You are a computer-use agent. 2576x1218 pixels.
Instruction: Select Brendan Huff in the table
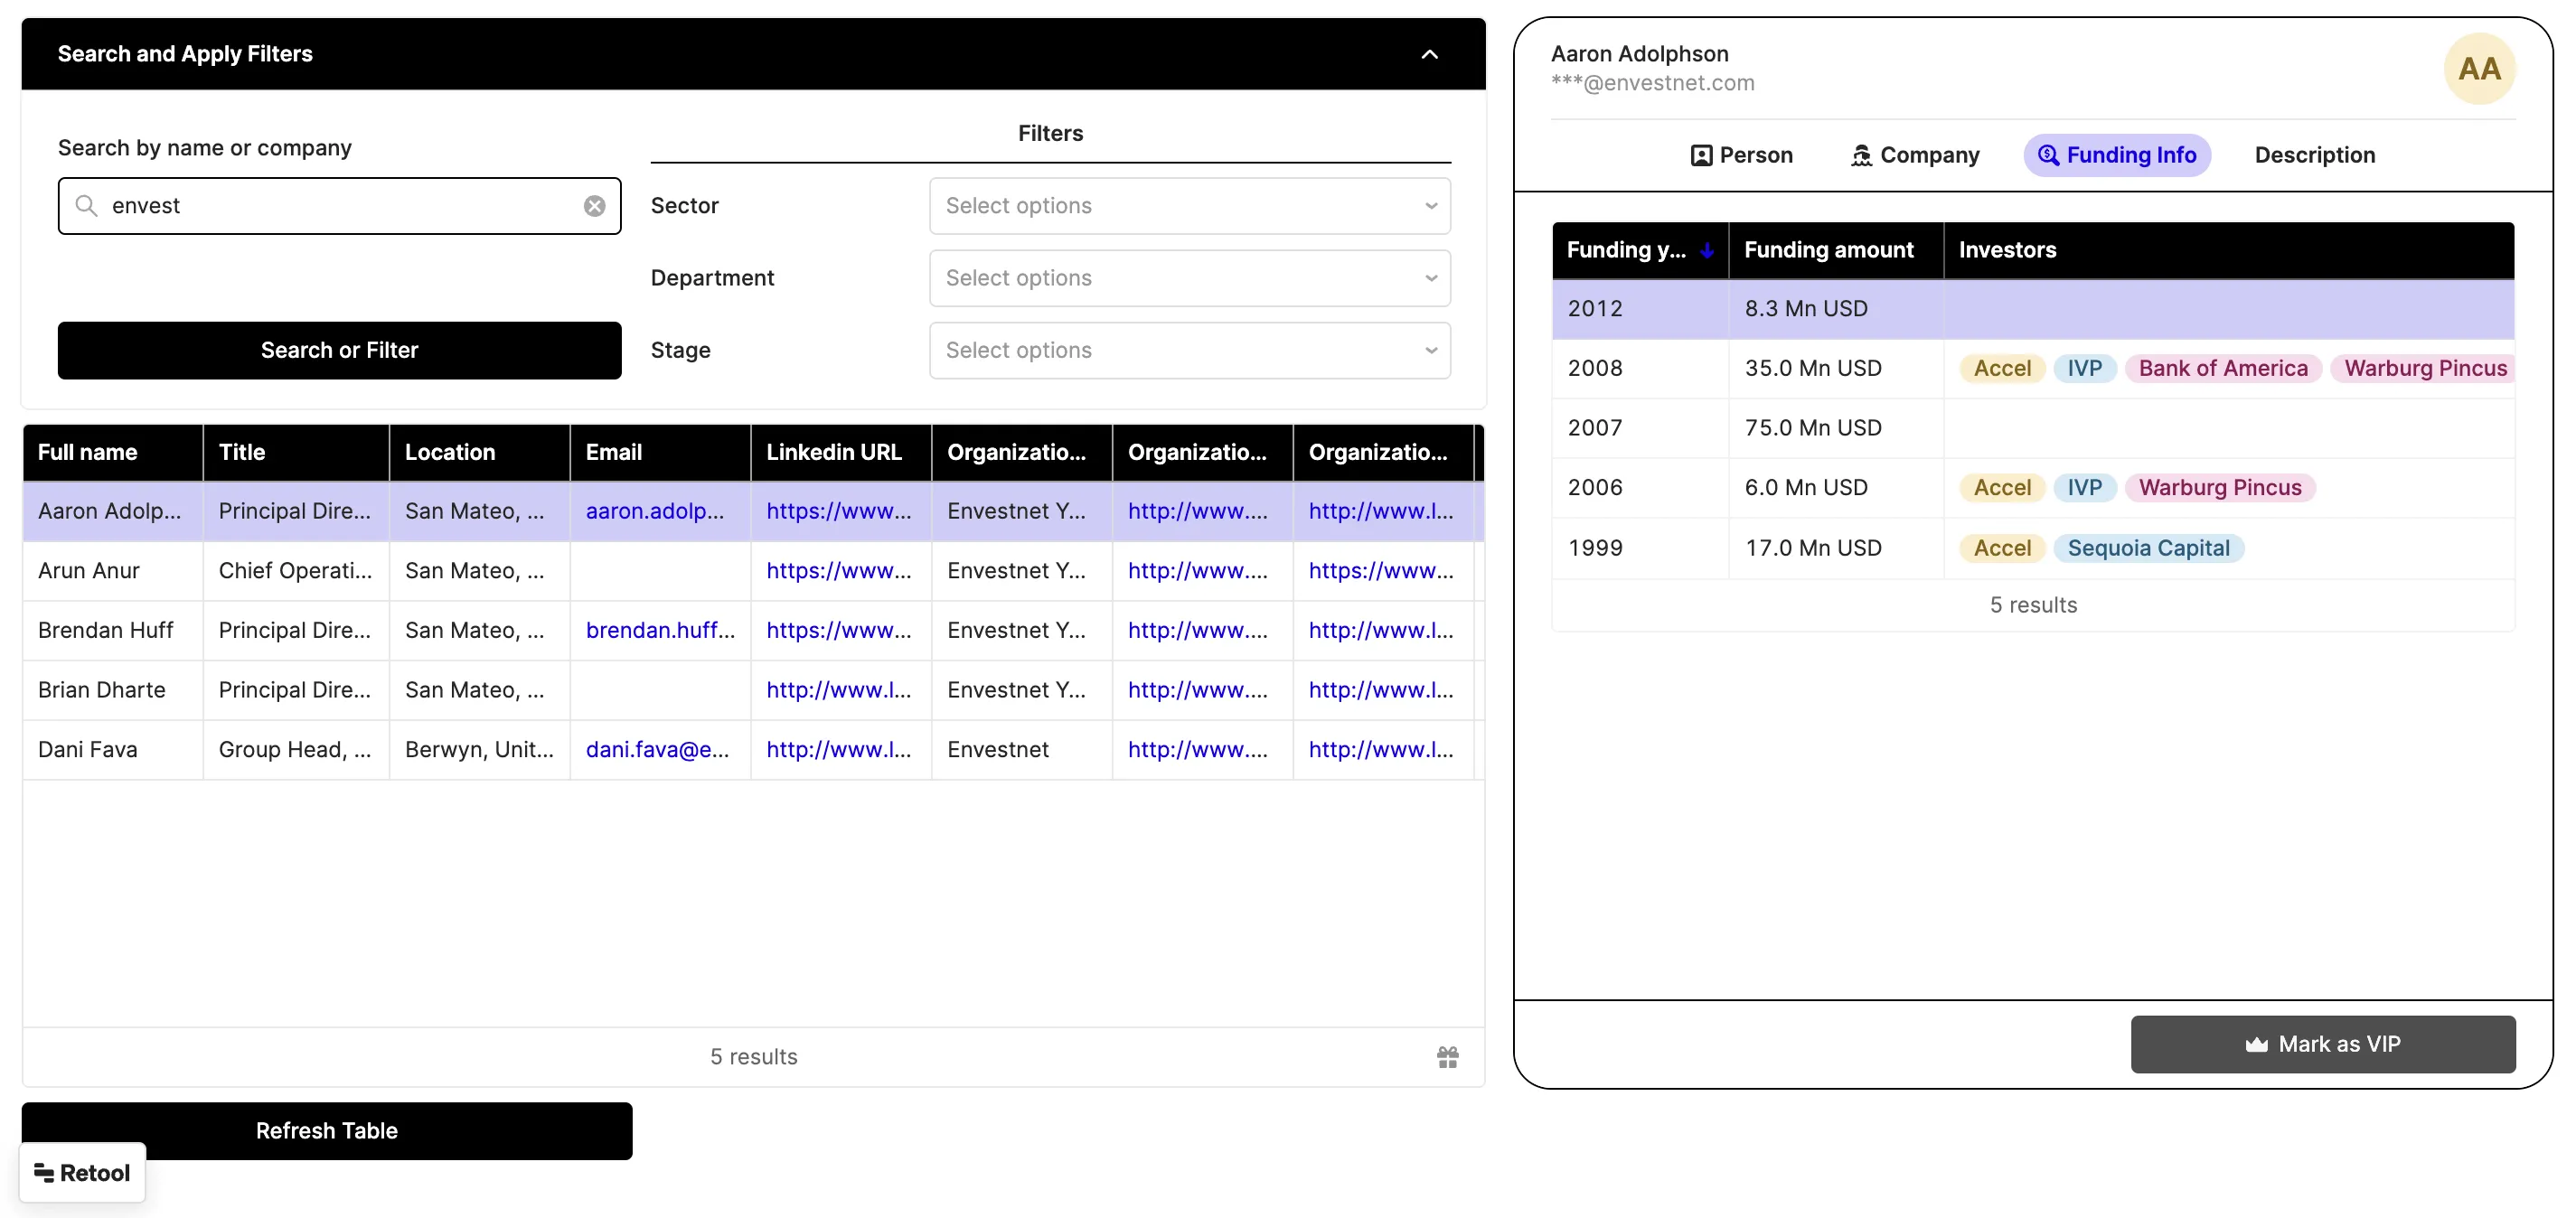click(105, 630)
